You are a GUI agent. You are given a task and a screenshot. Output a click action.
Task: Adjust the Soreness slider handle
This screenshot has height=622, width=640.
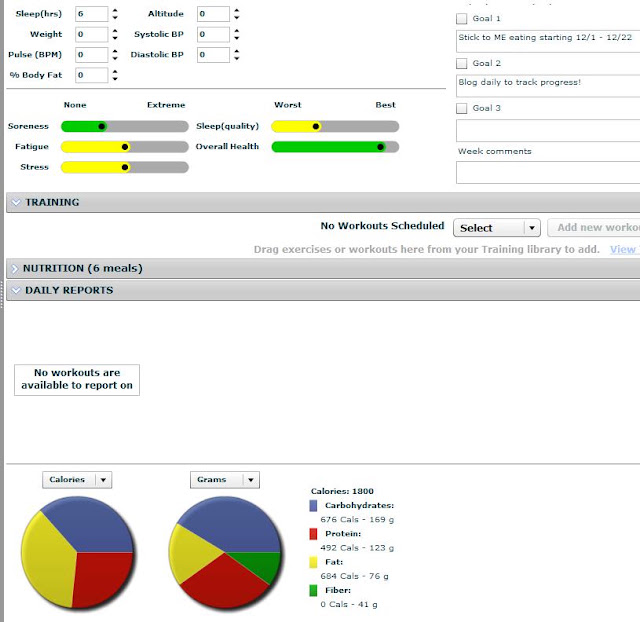click(x=102, y=127)
